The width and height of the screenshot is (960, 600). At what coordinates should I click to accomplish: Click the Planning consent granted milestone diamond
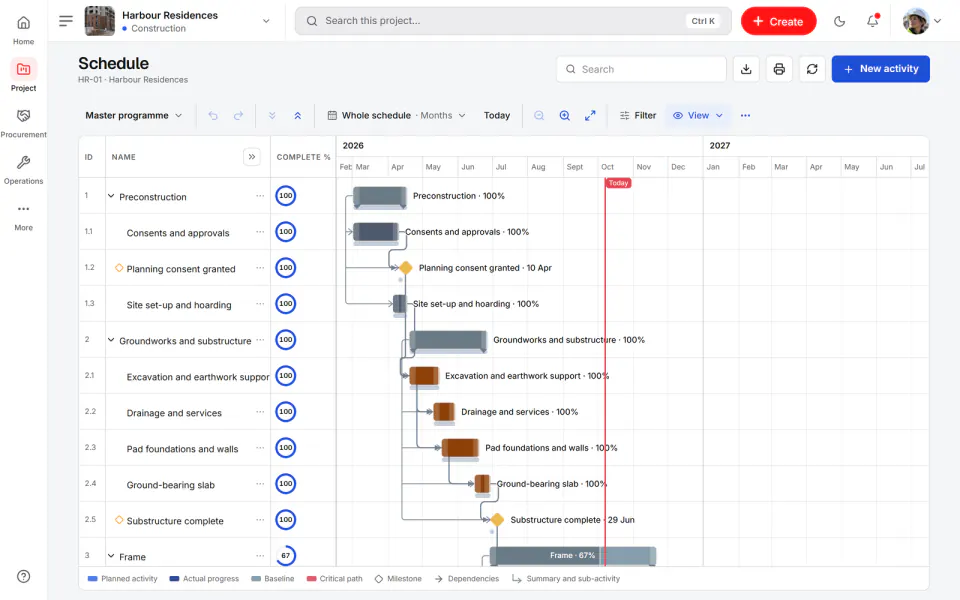point(405,268)
